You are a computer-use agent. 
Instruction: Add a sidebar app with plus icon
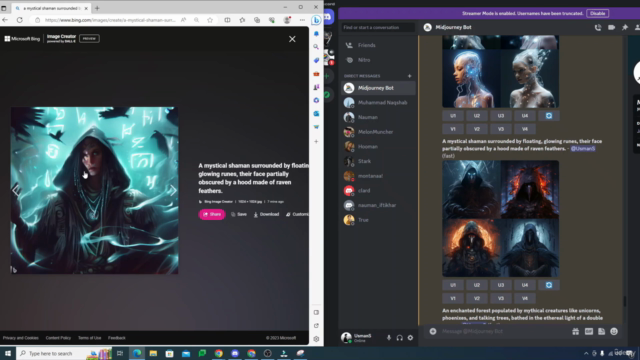[316, 142]
